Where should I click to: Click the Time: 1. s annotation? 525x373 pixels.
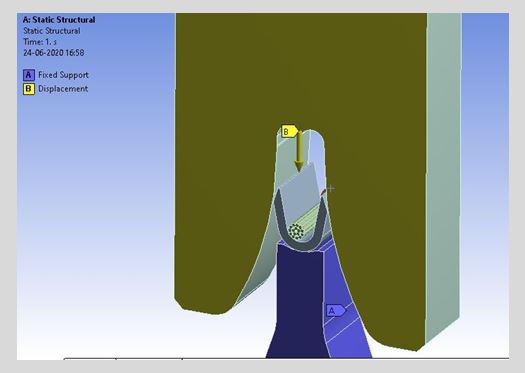pyautogui.click(x=40, y=42)
